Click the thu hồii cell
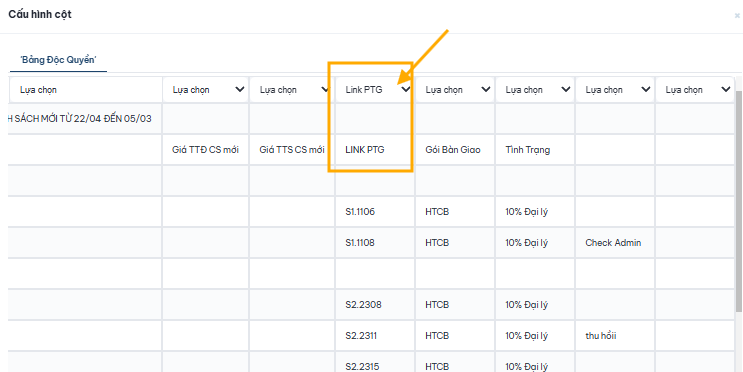The image size is (743, 372). (x=615, y=336)
